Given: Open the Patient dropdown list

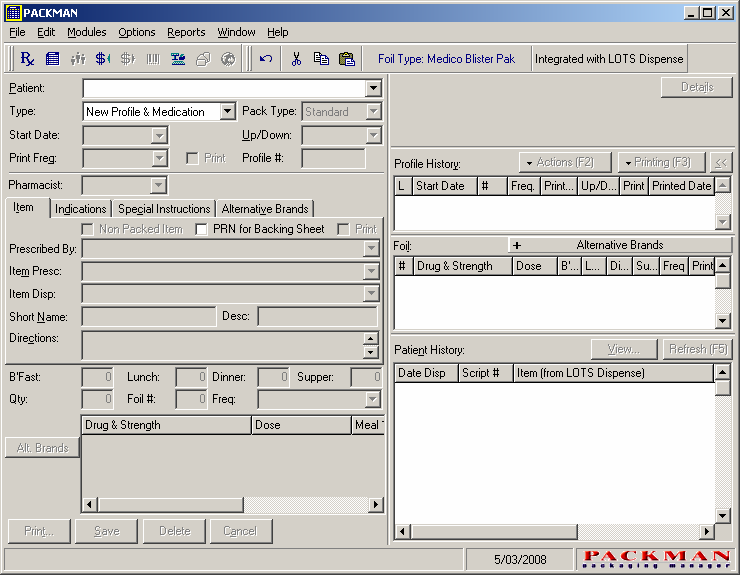Looking at the screenshot, I should click(x=373, y=88).
